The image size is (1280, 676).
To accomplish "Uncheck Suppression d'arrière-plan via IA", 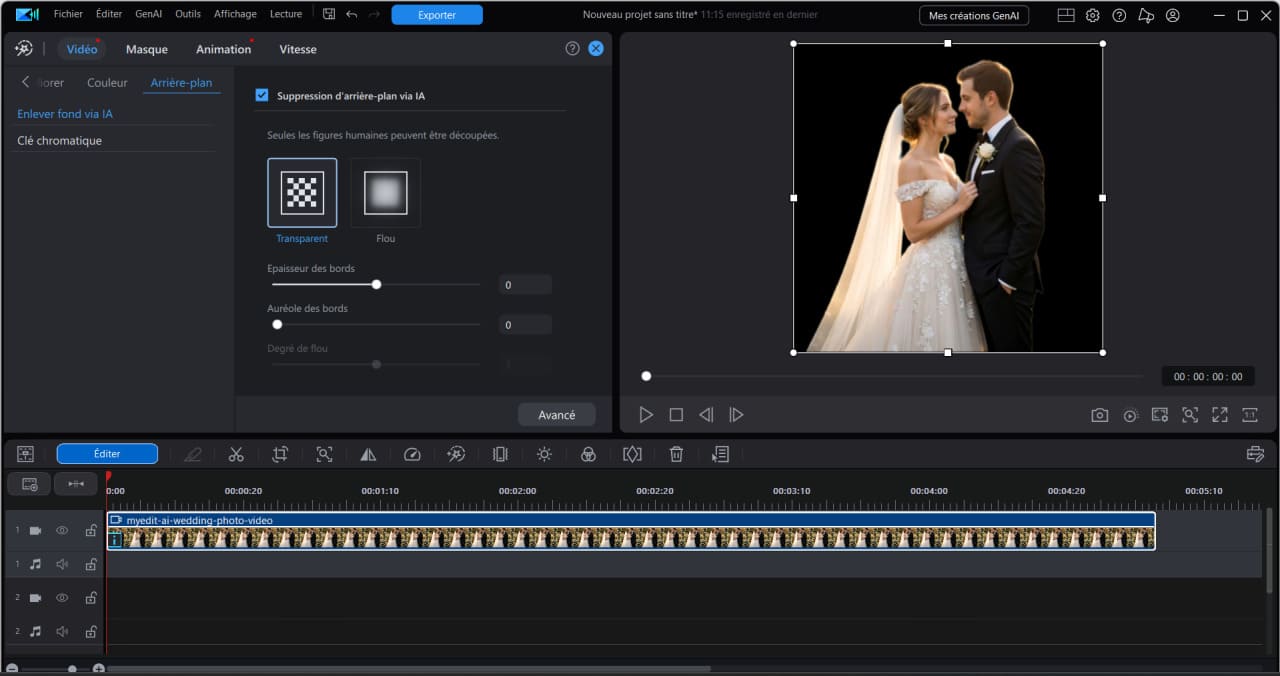I will (x=262, y=95).
